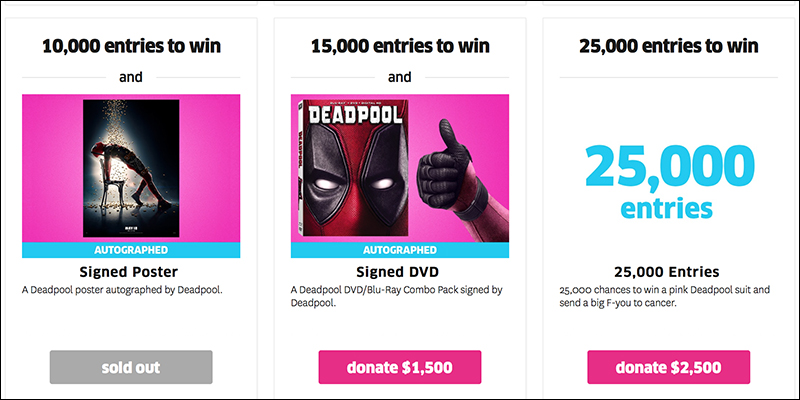Click the pink Deadpool suit description text
Image resolution: width=800 pixels, height=400 pixels.
[665, 296]
